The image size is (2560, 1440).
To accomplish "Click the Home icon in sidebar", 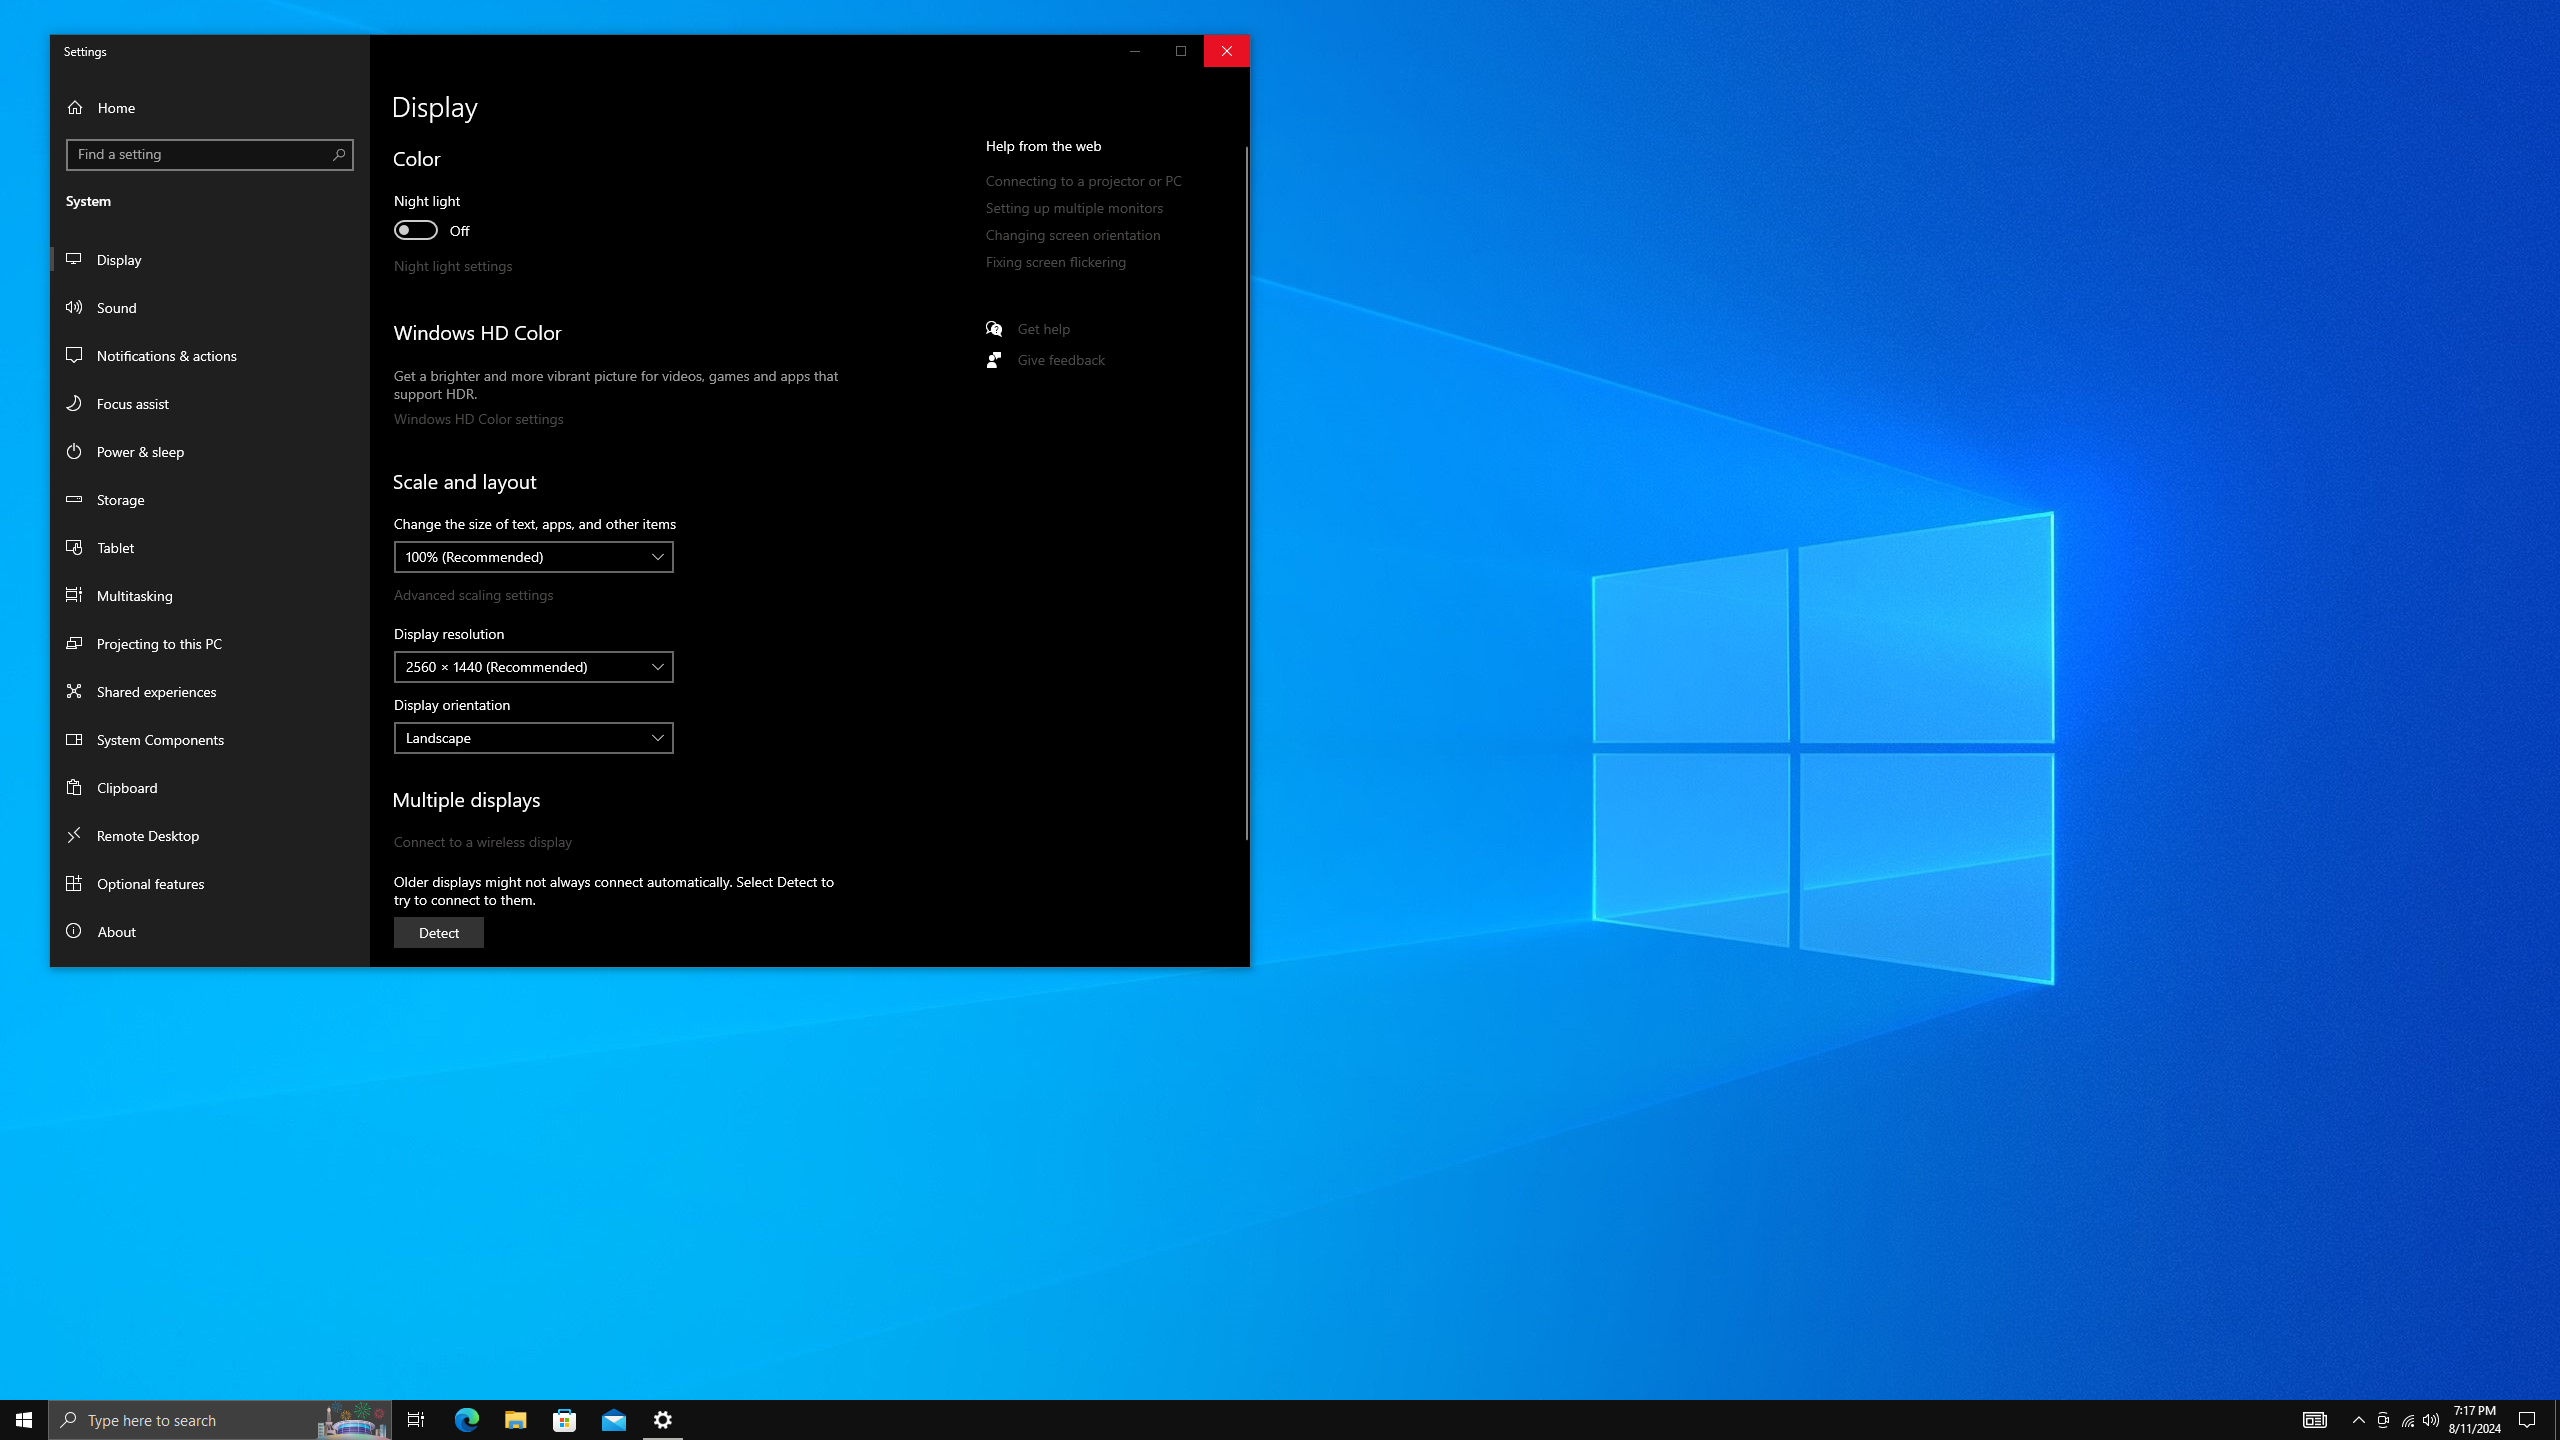I will pos(75,107).
